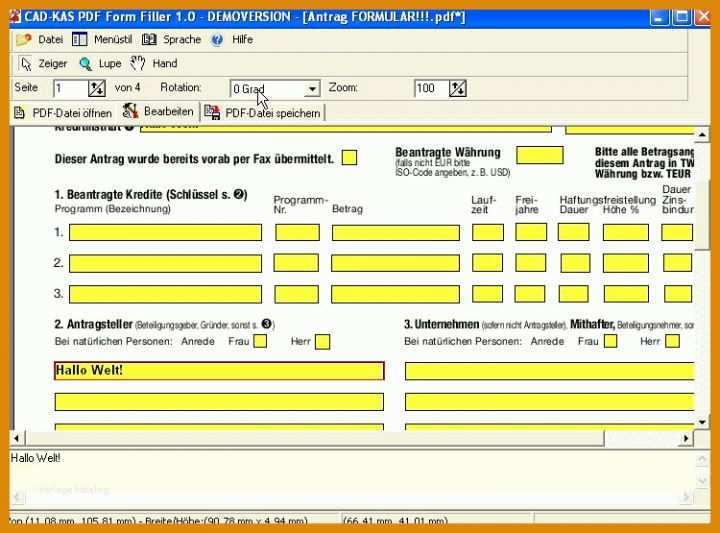Click the vertical scrollbar up arrow

[x=702, y=135]
